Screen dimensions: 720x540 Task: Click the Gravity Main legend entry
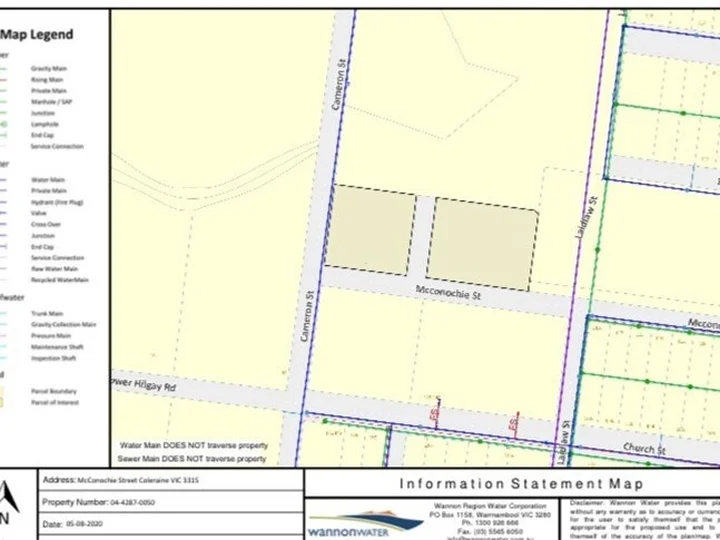(49, 68)
